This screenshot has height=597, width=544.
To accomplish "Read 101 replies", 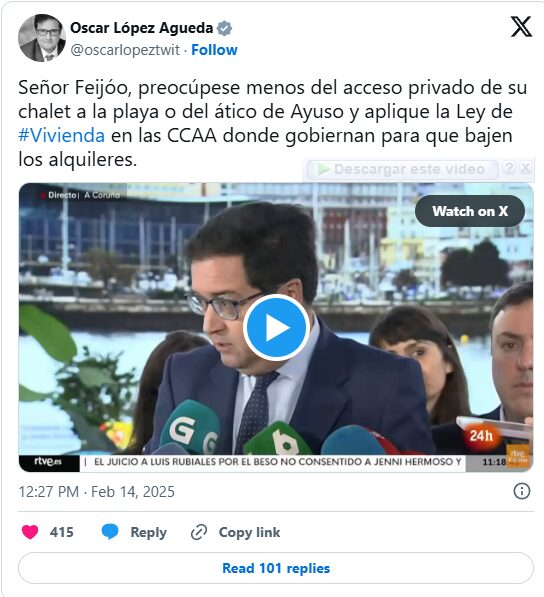I will click(x=276, y=568).
